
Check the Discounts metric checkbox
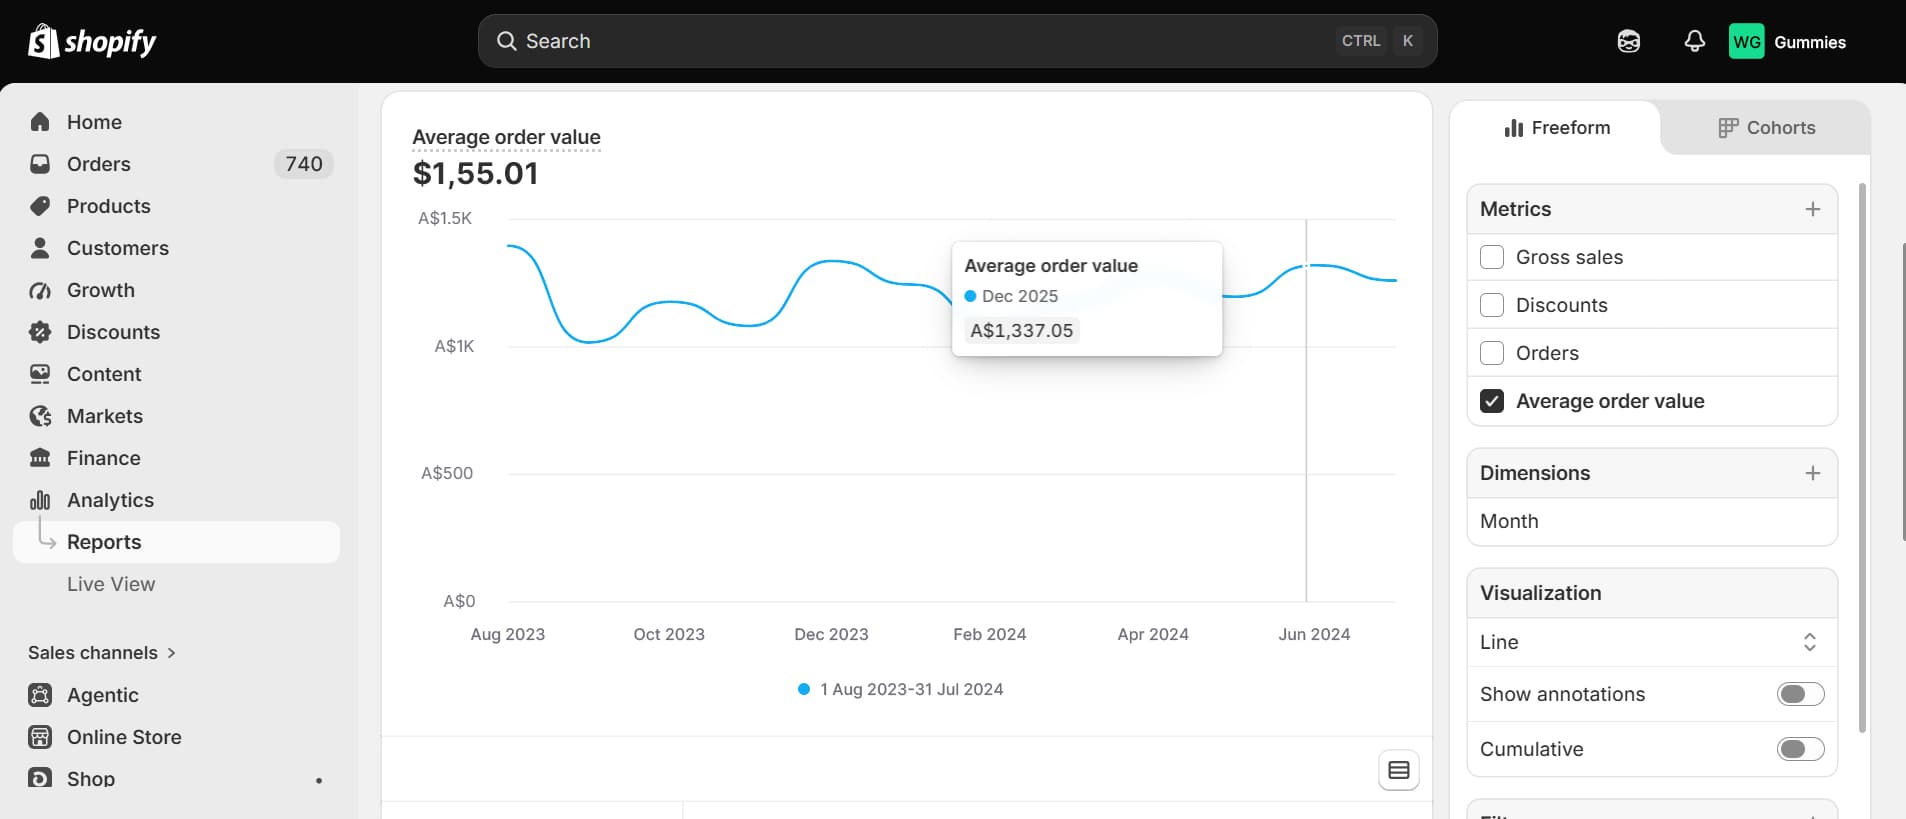point(1492,305)
